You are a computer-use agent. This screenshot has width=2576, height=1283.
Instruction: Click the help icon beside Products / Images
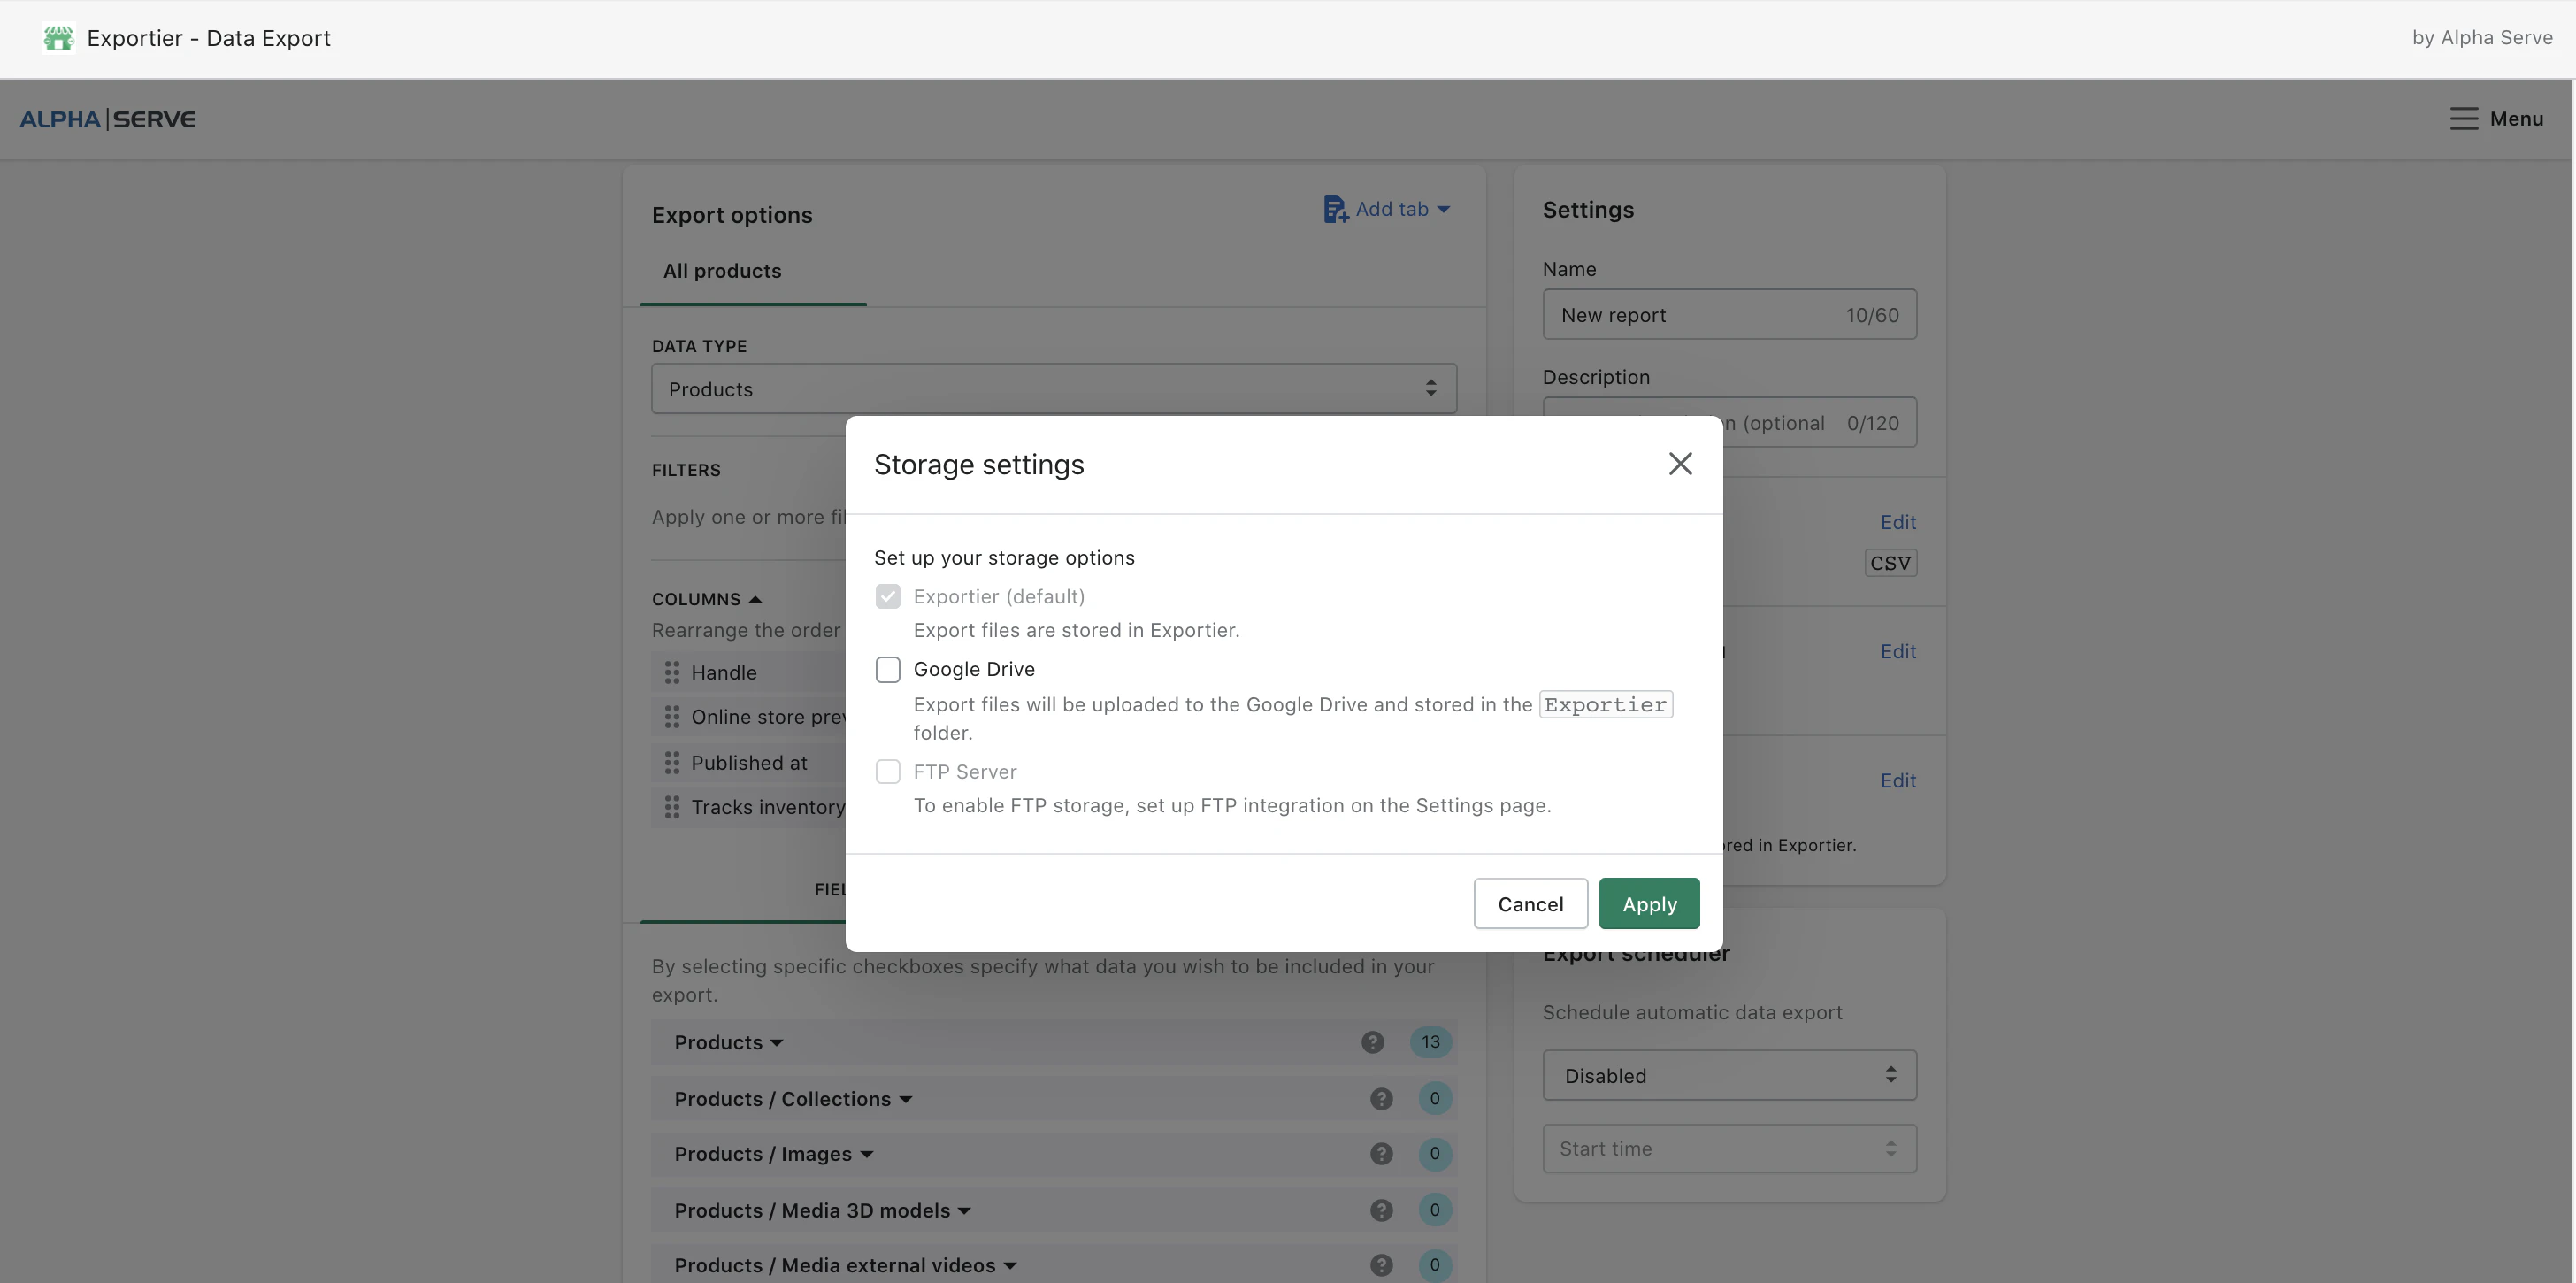(x=1381, y=1153)
